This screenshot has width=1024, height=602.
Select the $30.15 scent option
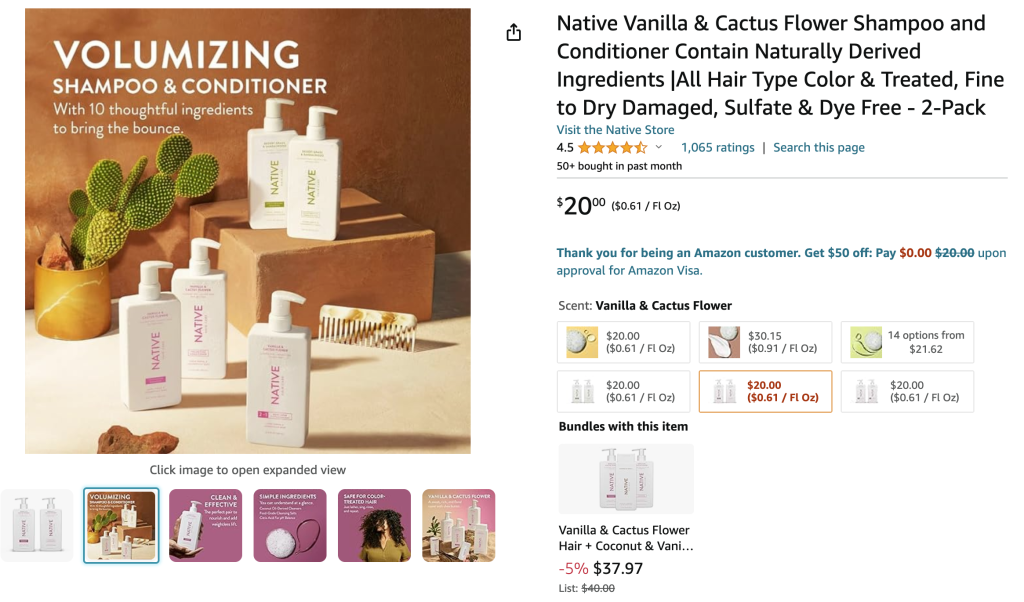(x=765, y=342)
